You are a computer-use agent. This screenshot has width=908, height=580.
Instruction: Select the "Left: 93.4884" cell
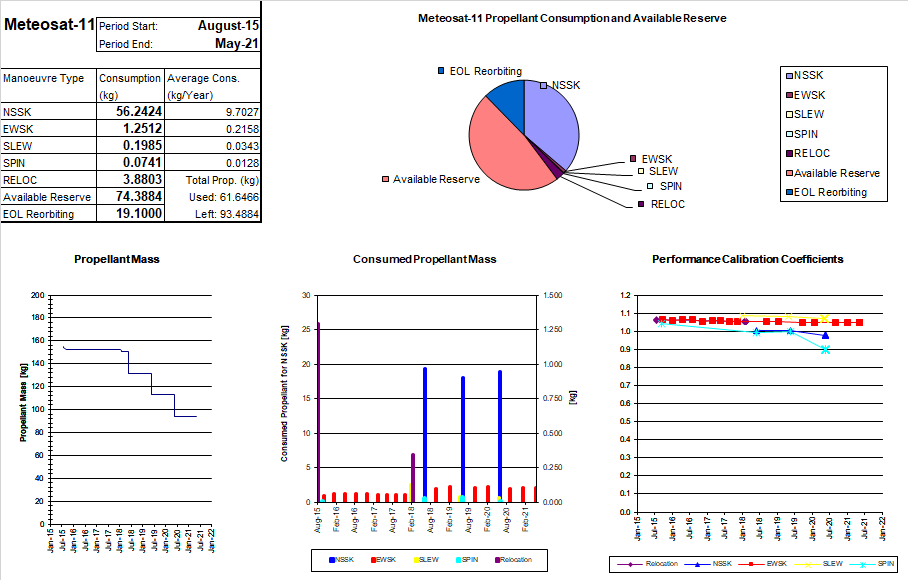(227, 214)
